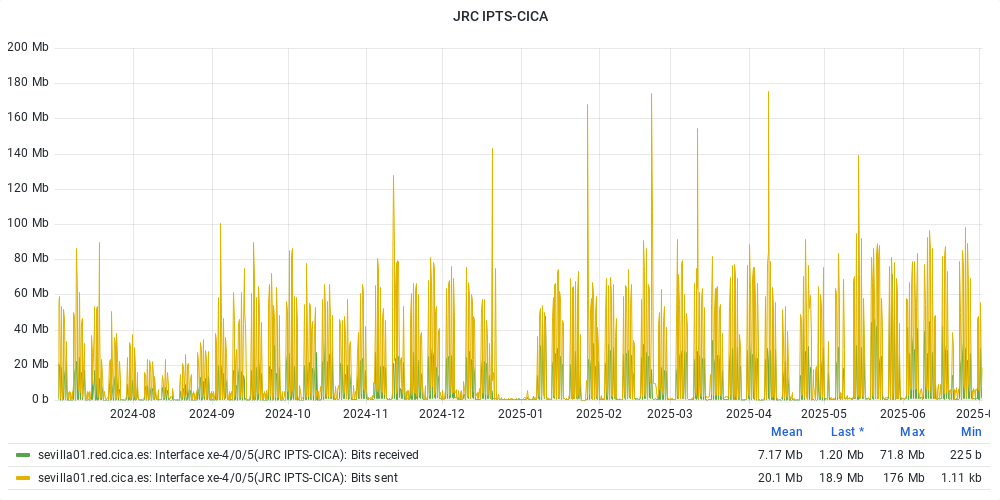Click the 2025-05 x-axis label
This screenshot has height=500, width=1000.
(x=823, y=413)
